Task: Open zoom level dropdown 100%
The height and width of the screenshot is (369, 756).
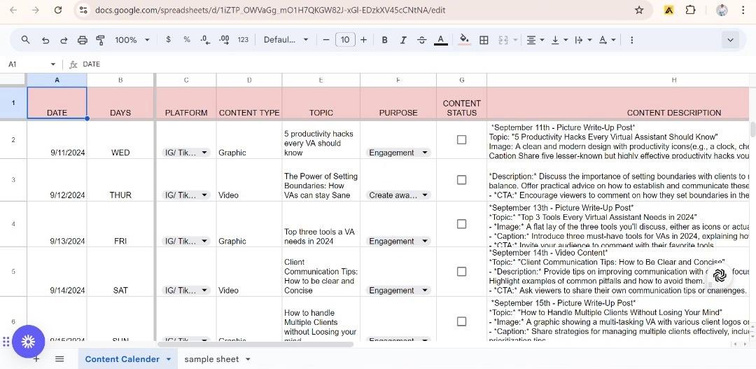Action: tap(132, 40)
